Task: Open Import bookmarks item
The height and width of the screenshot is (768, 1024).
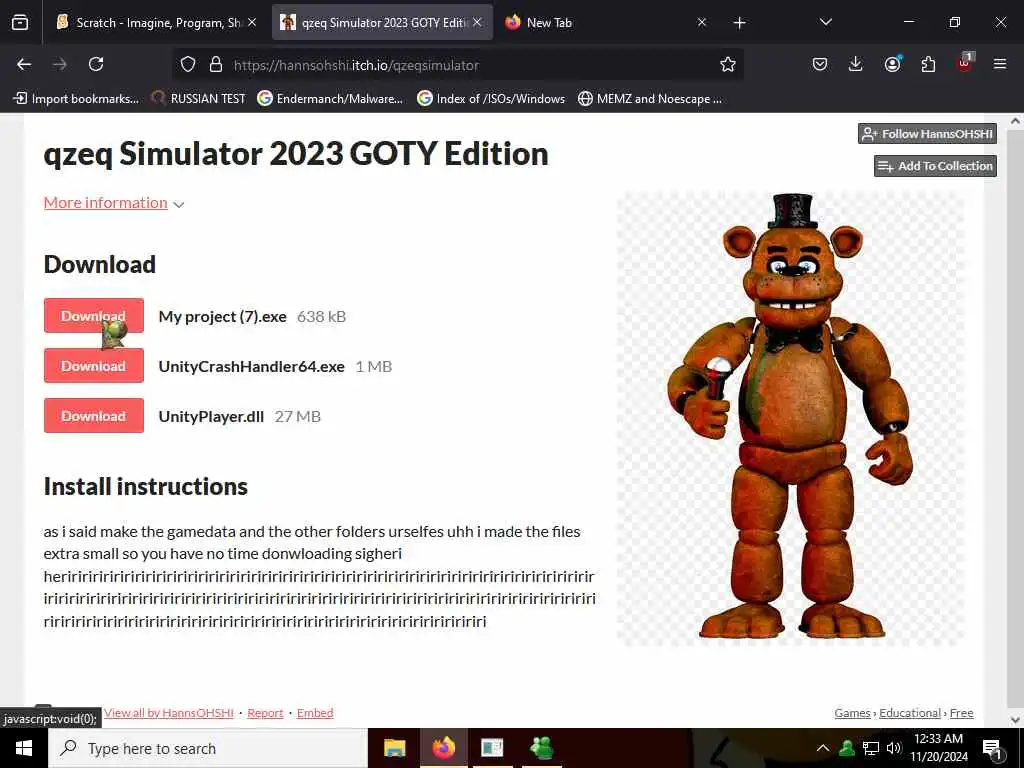Action: tap(76, 99)
